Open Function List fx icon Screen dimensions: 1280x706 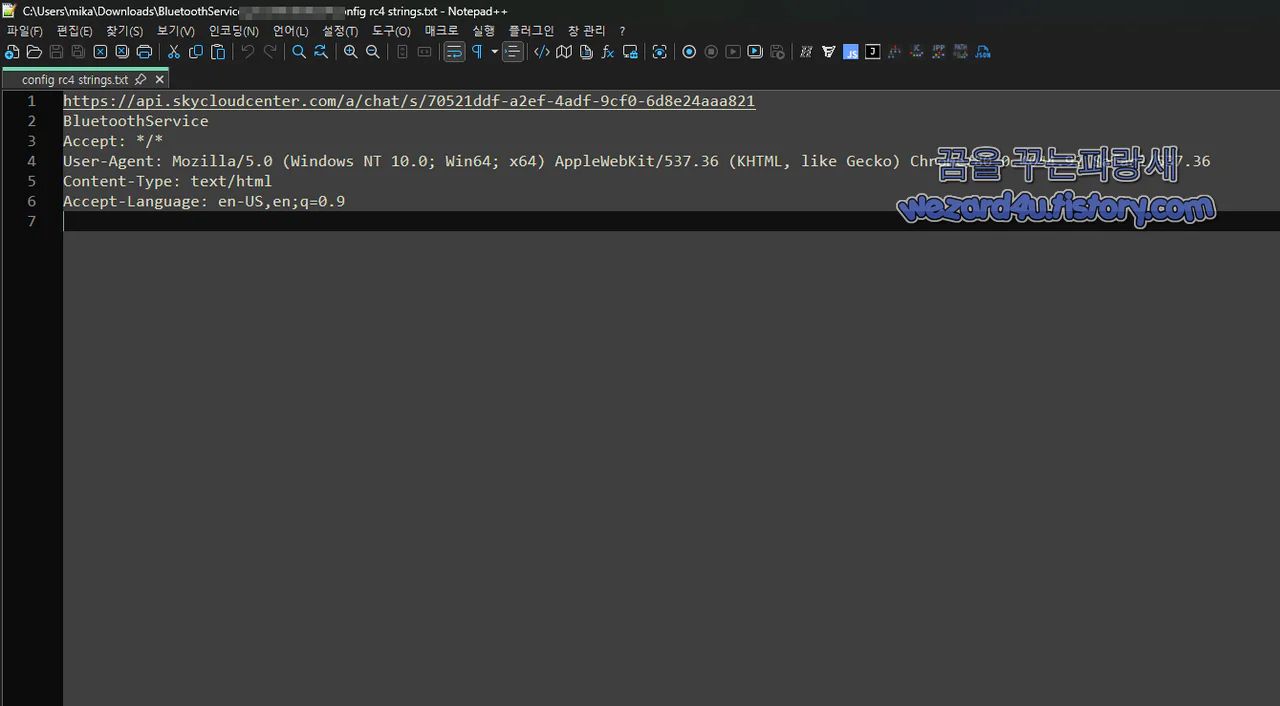point(608,52)
